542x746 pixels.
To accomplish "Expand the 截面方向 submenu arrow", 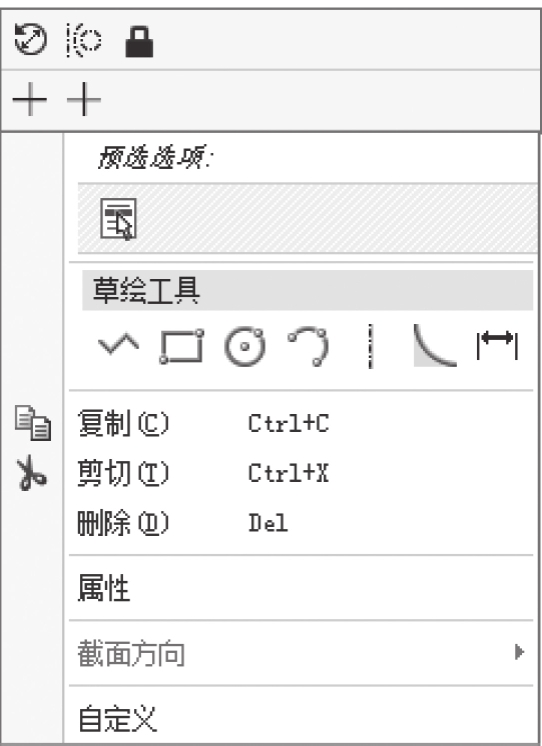I will point(520,652).
